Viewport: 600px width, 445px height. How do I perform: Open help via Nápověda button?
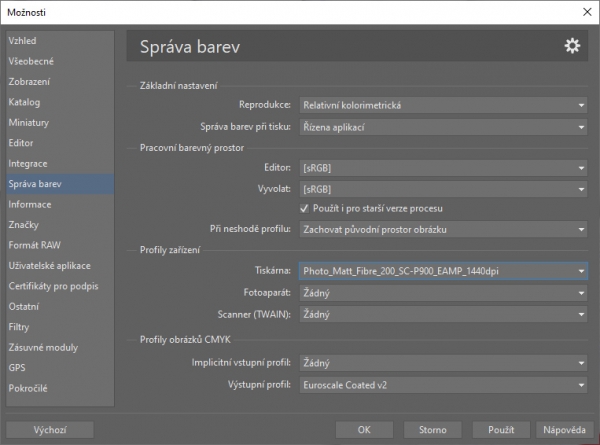pos(564,430)
